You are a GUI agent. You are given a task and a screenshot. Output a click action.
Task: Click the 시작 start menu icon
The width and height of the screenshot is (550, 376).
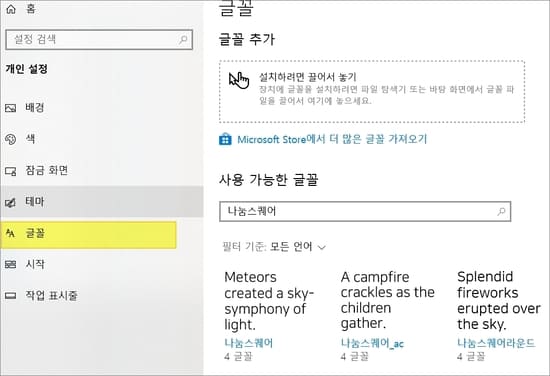pos(11,264)
